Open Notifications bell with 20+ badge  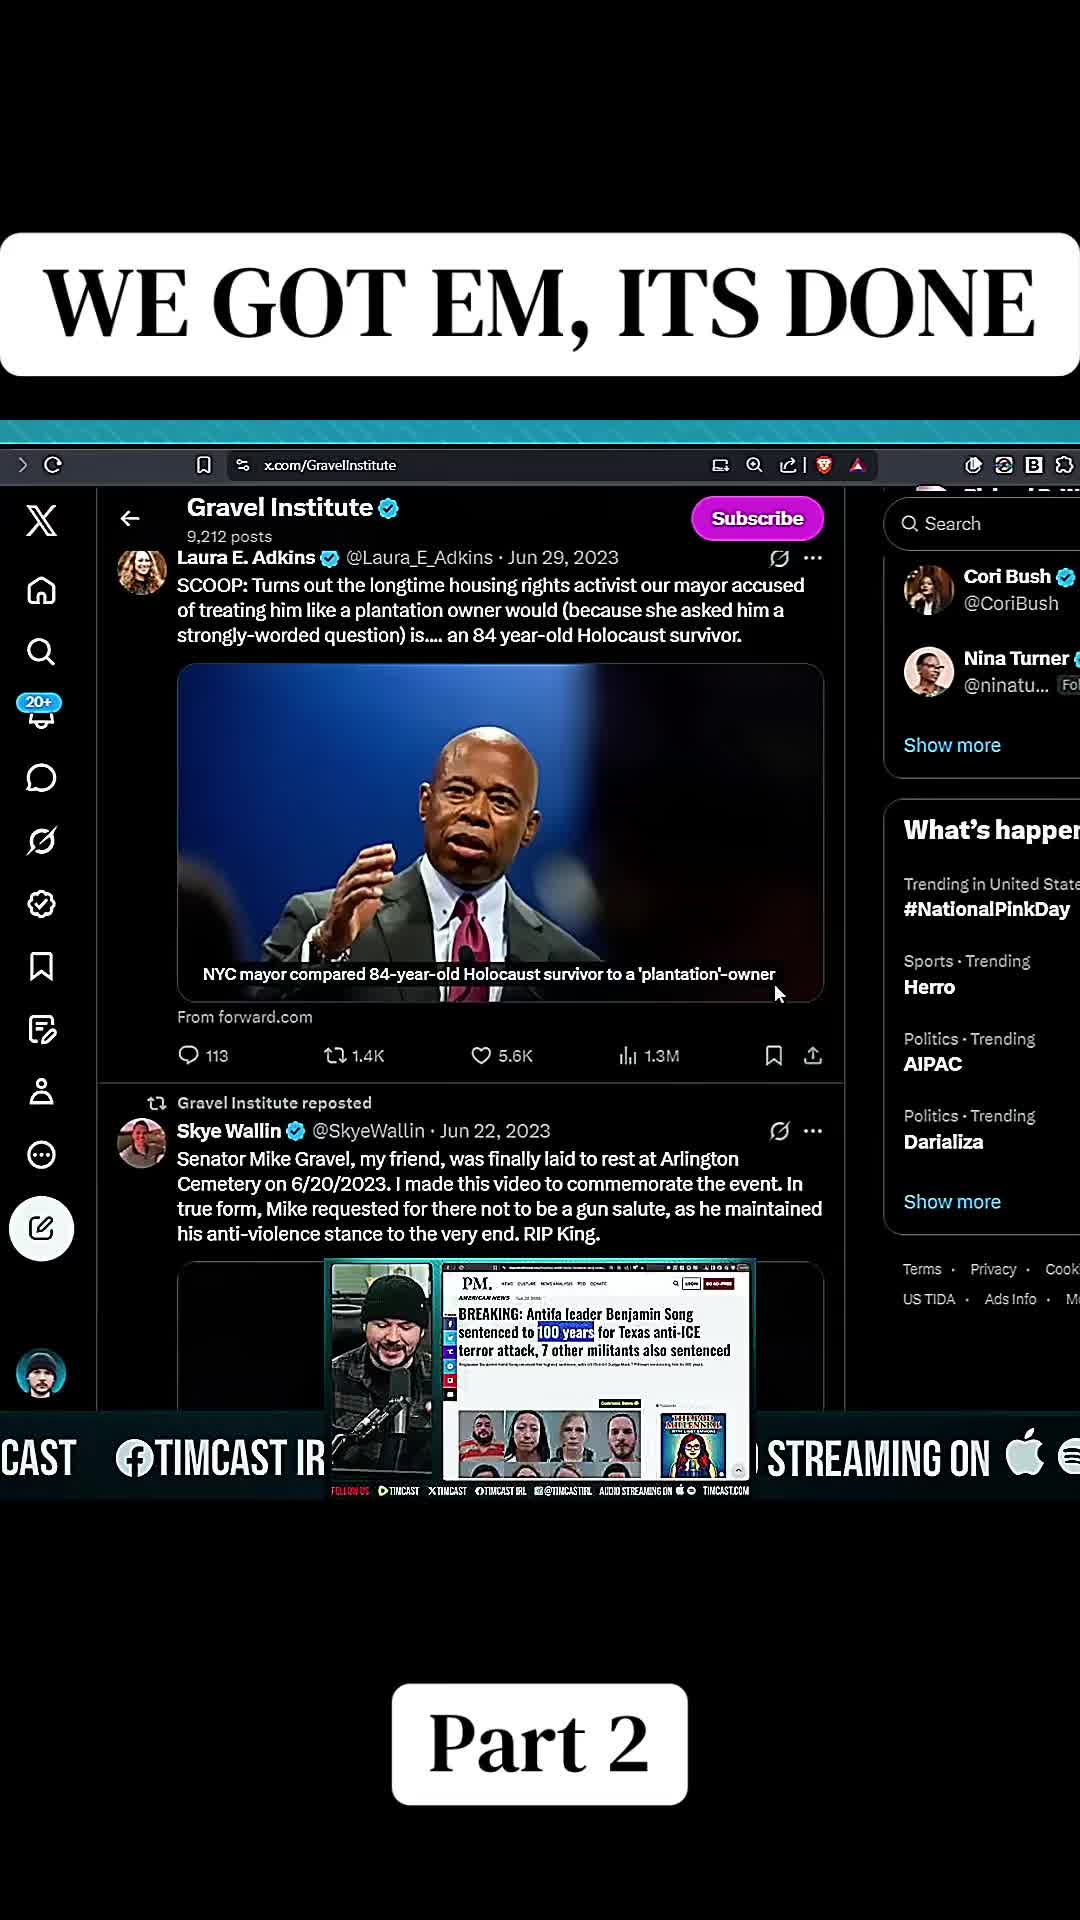pyautogui.click(x=41, y=712)
